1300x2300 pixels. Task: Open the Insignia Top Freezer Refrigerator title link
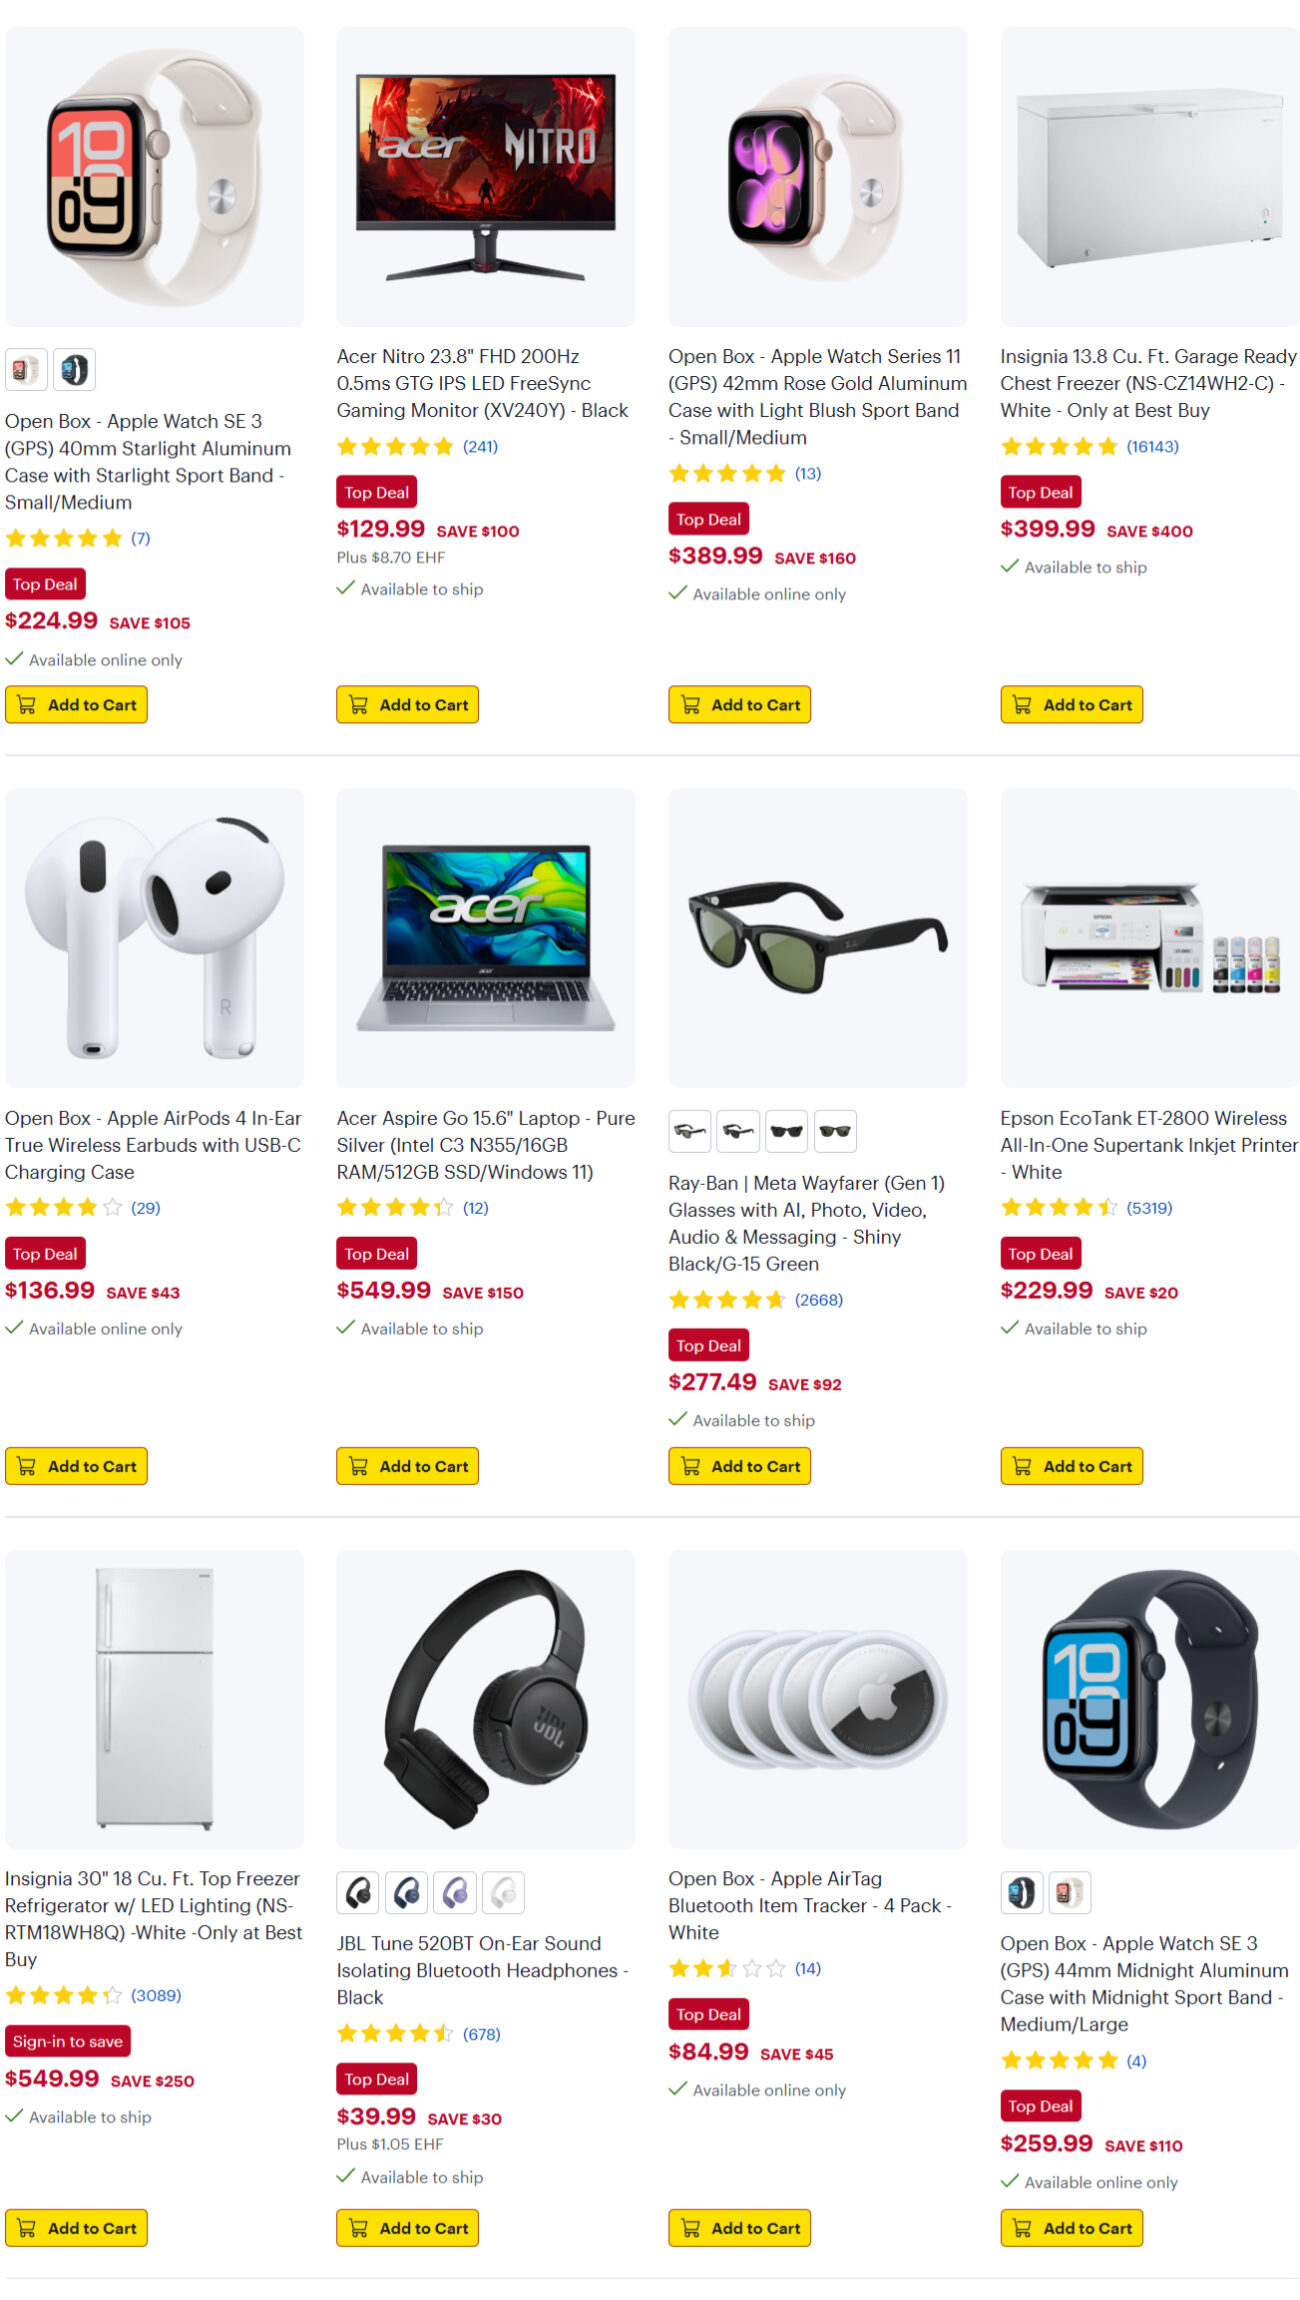153,1919
